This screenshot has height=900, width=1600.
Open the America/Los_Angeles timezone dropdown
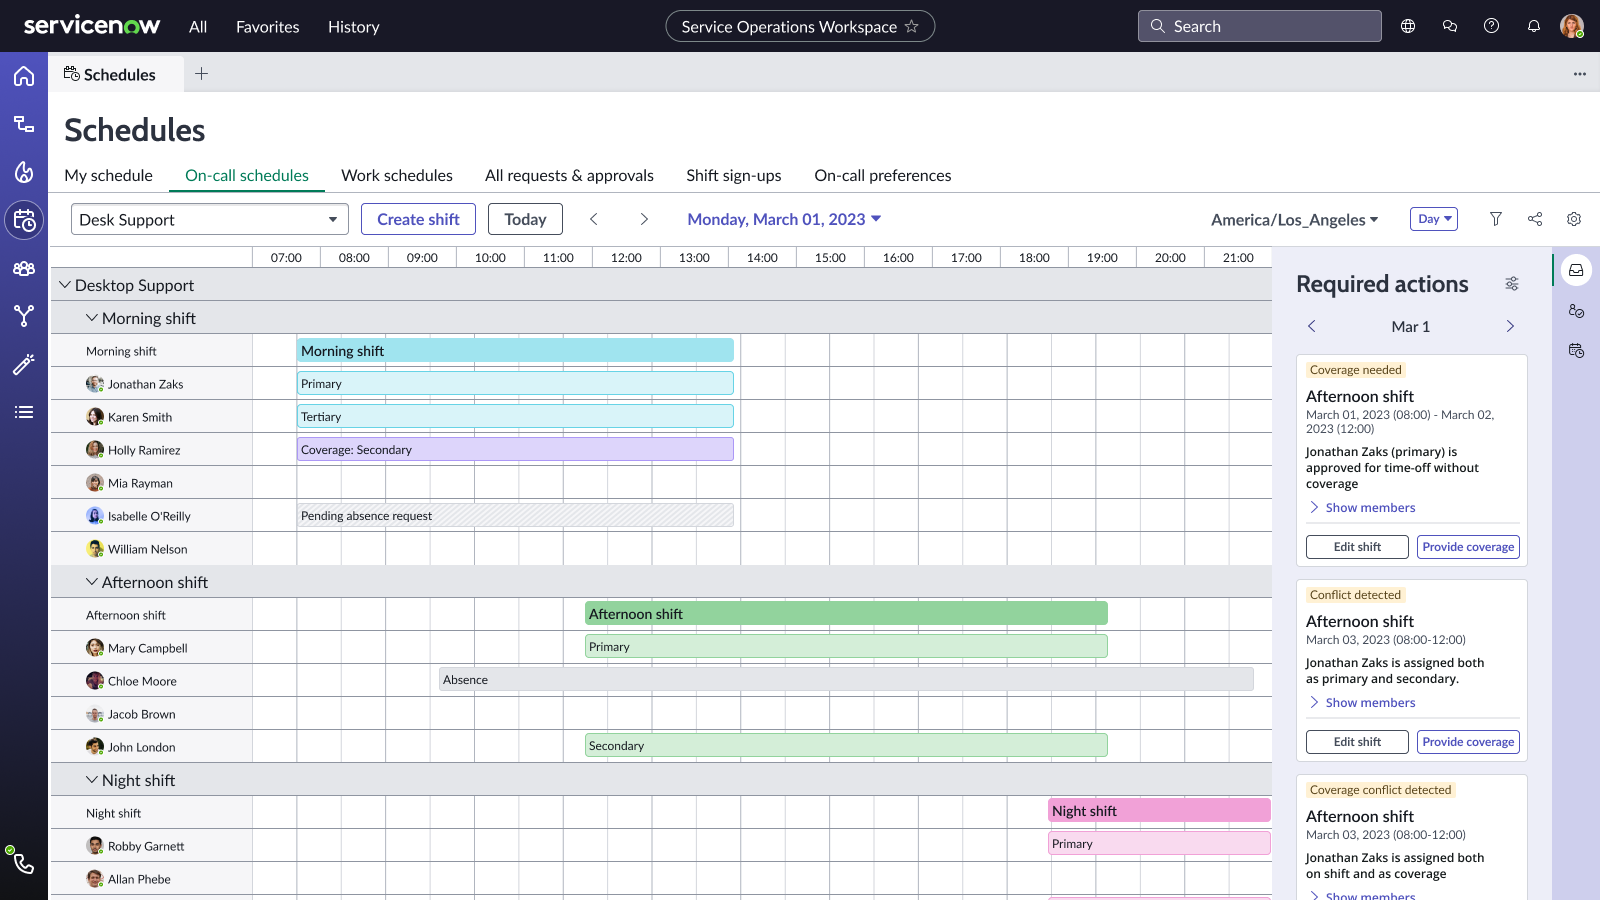(1295, 219)
